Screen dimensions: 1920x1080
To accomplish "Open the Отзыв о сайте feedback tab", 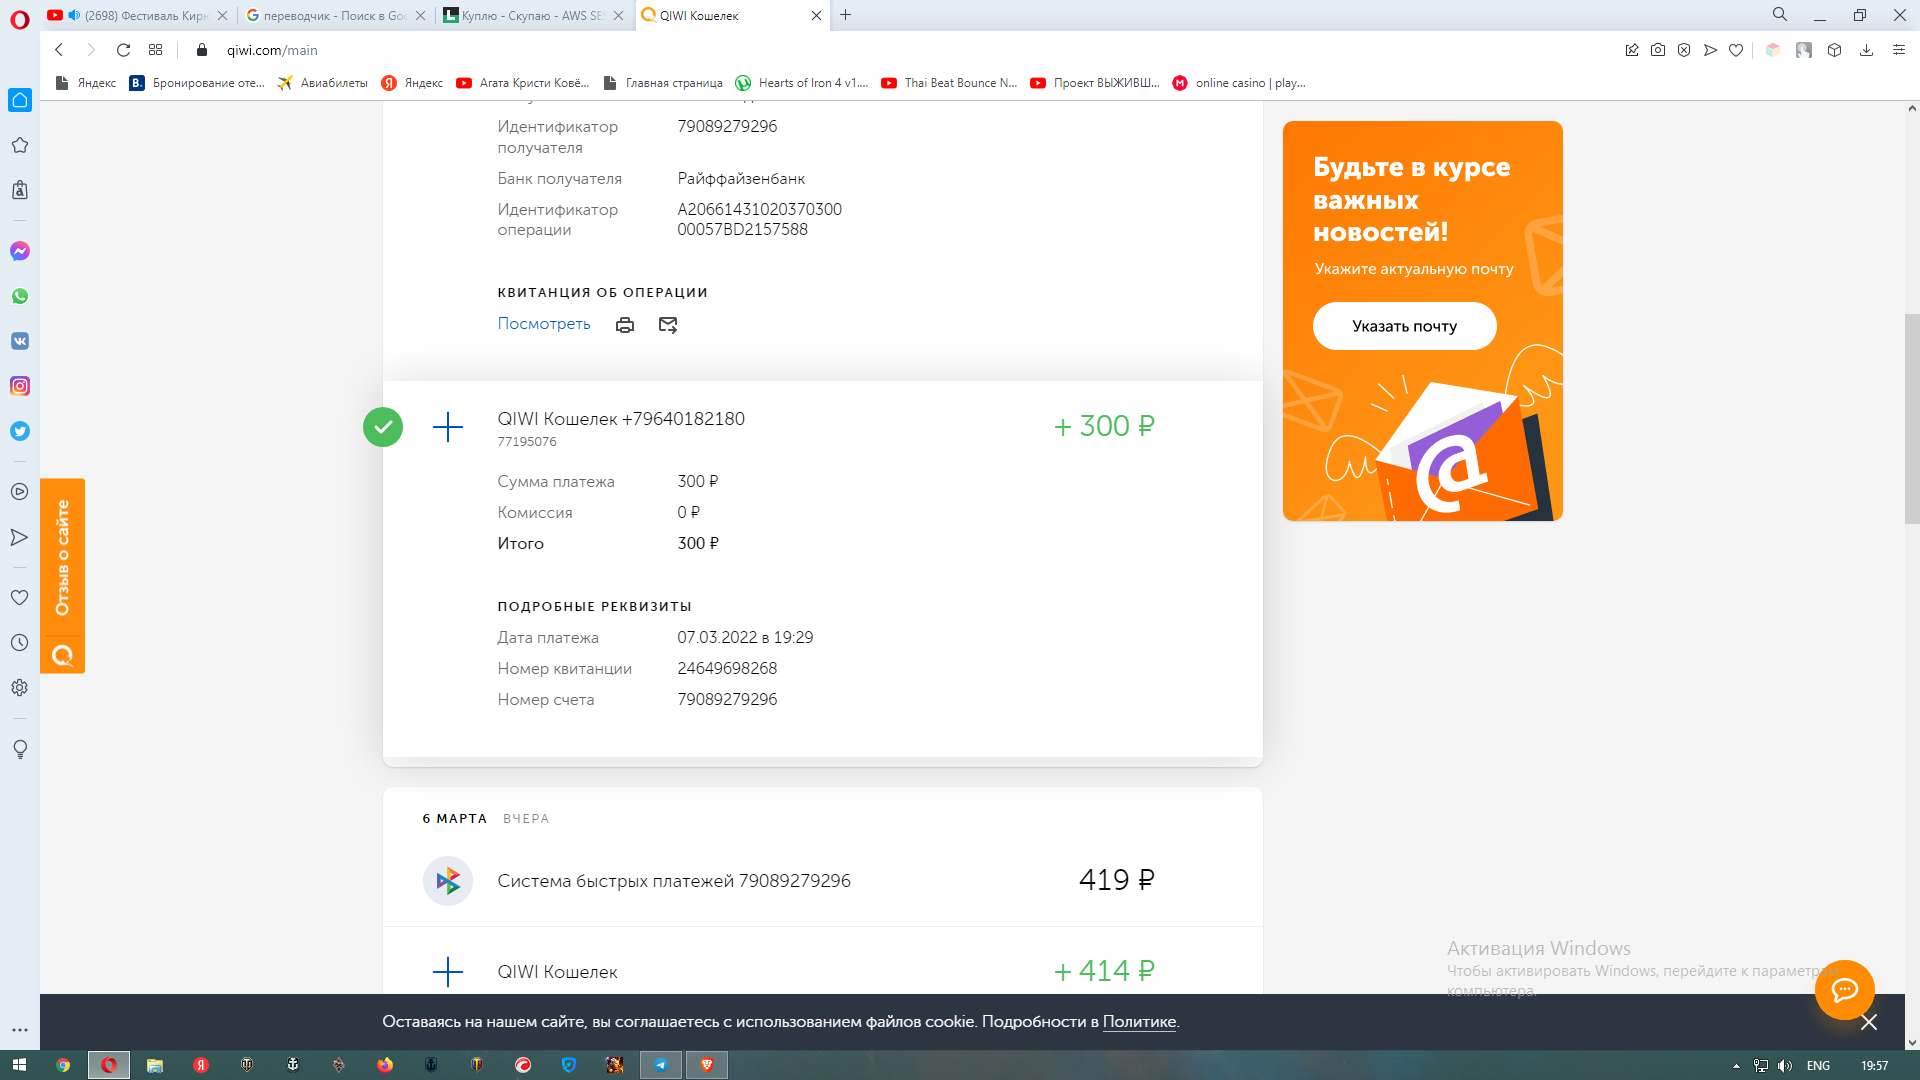I will [x=62, y=576].
